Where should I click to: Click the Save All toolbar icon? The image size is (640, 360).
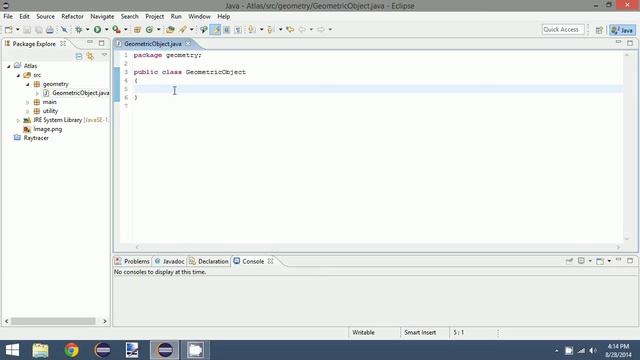click(x=38, y=29)
